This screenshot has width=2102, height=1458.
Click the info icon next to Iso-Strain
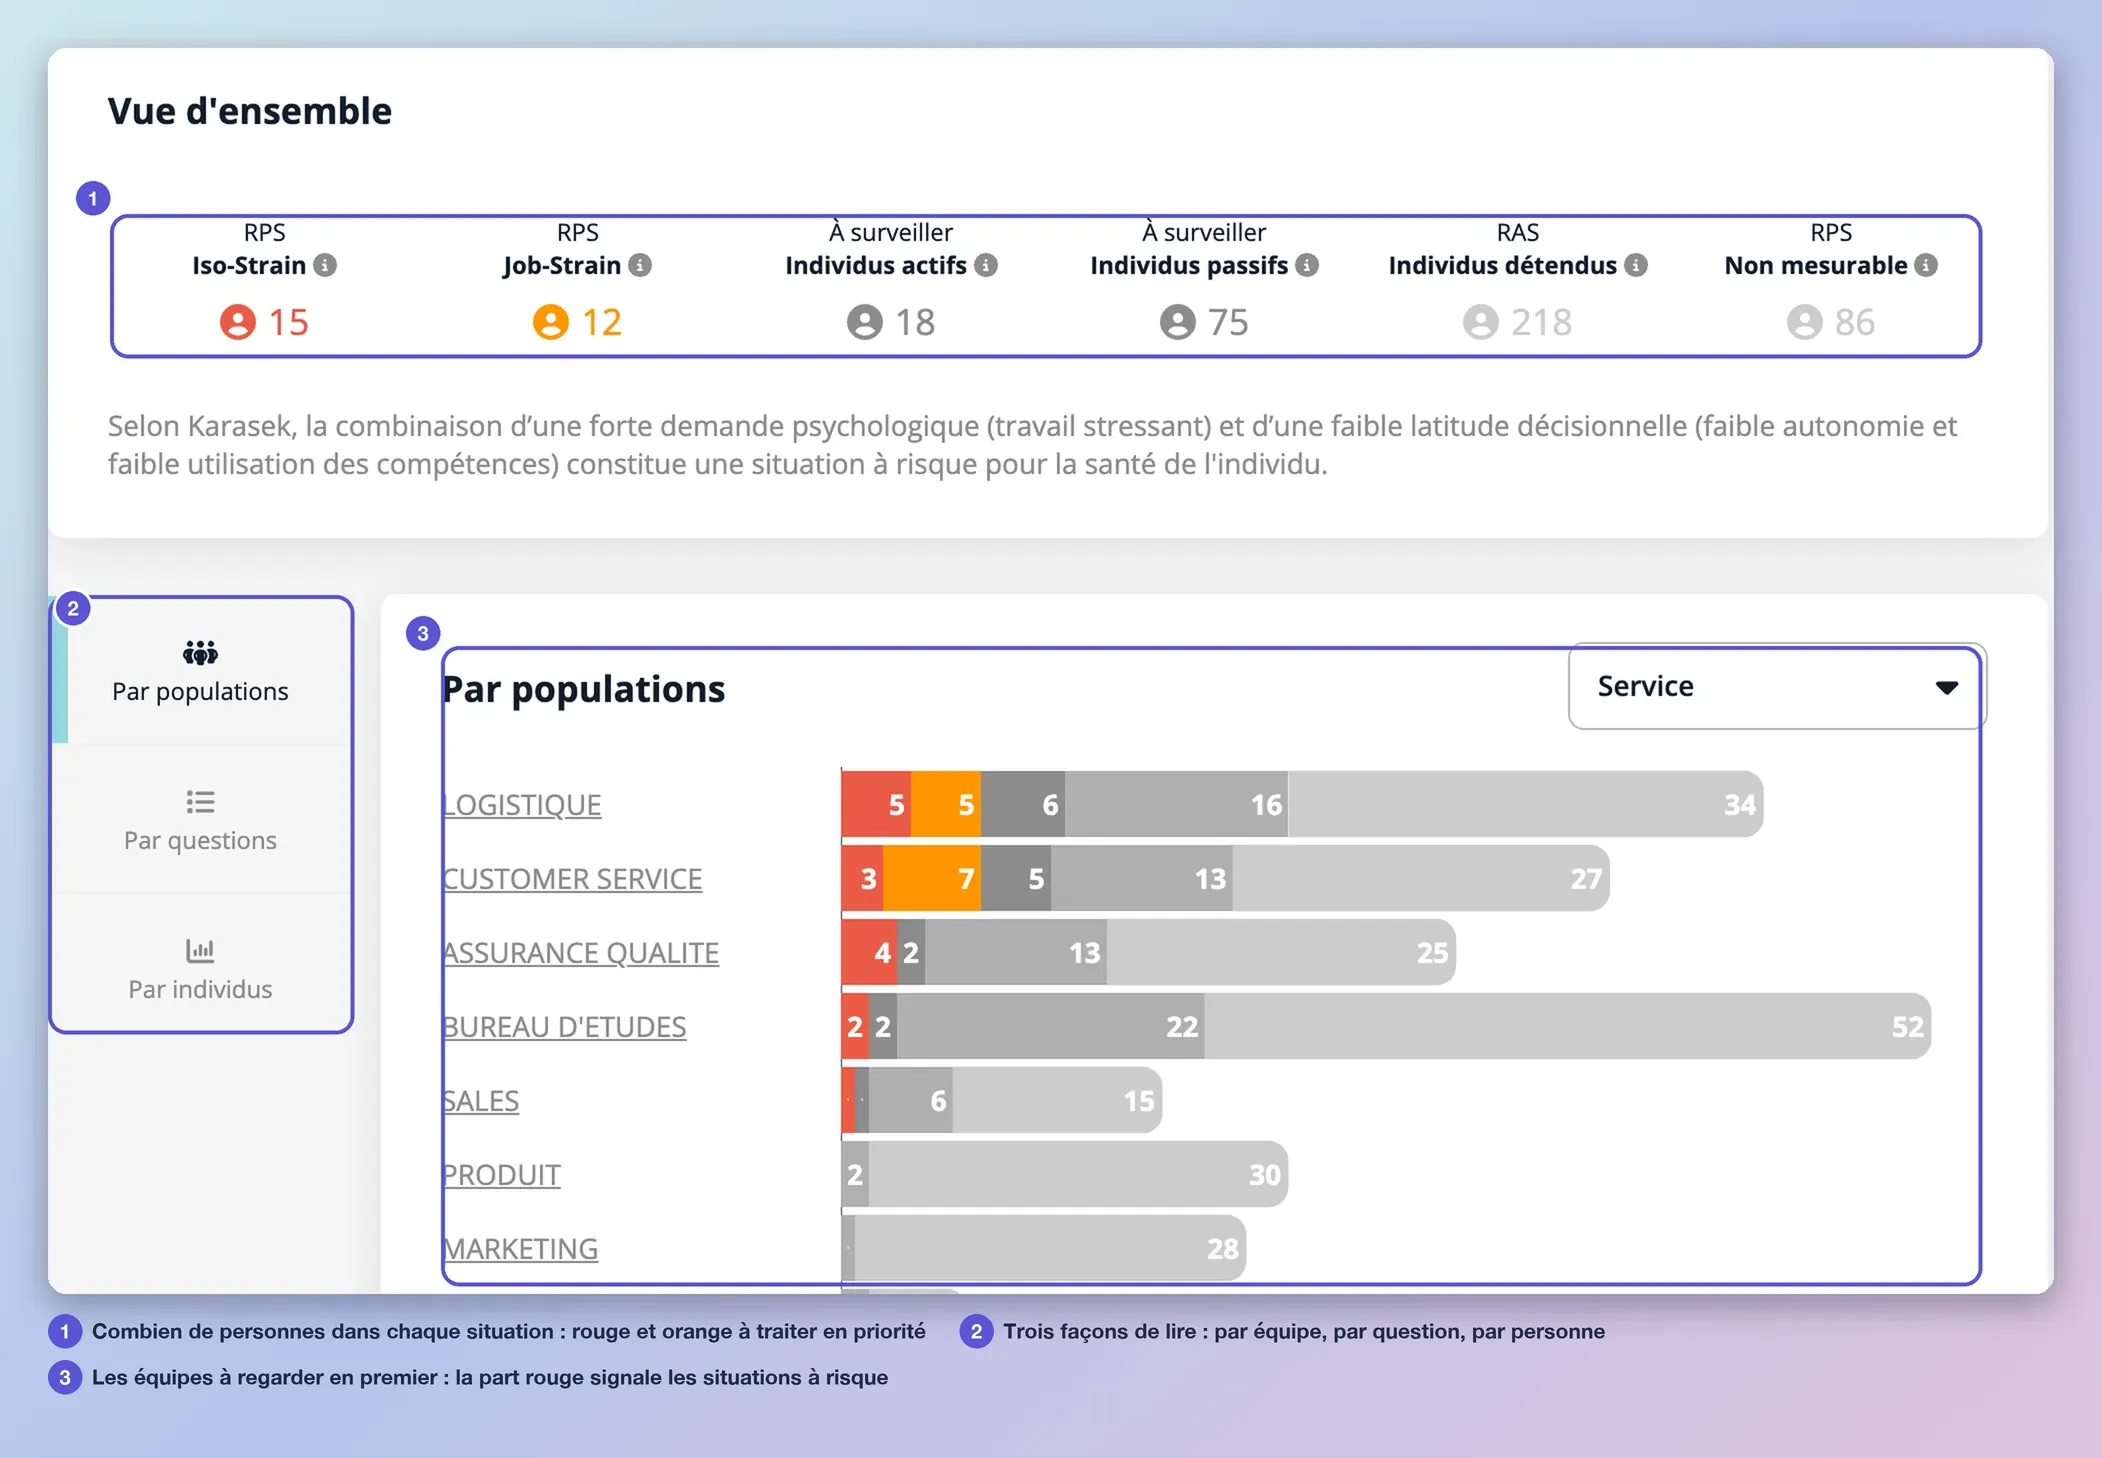pos(325,265)
